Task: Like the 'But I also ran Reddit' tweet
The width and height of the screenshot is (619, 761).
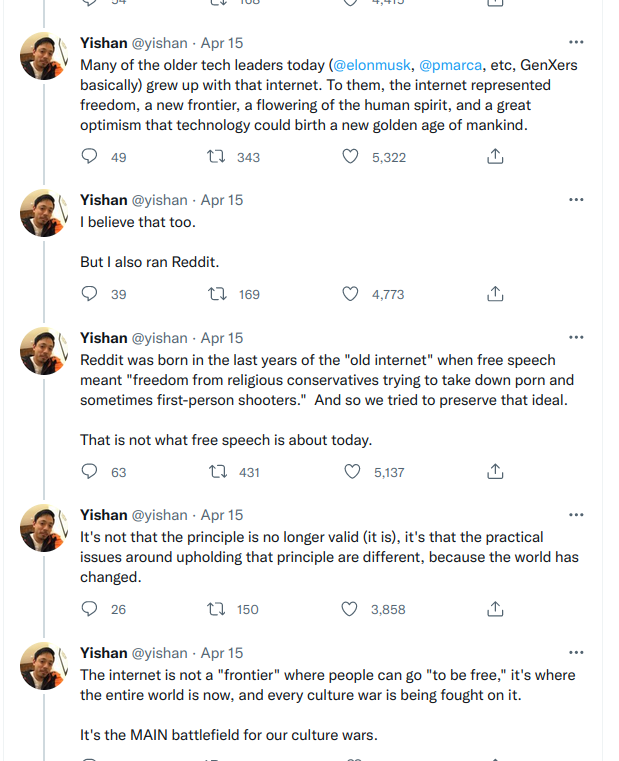Action: pyautogui.click(x=350, y=294)
